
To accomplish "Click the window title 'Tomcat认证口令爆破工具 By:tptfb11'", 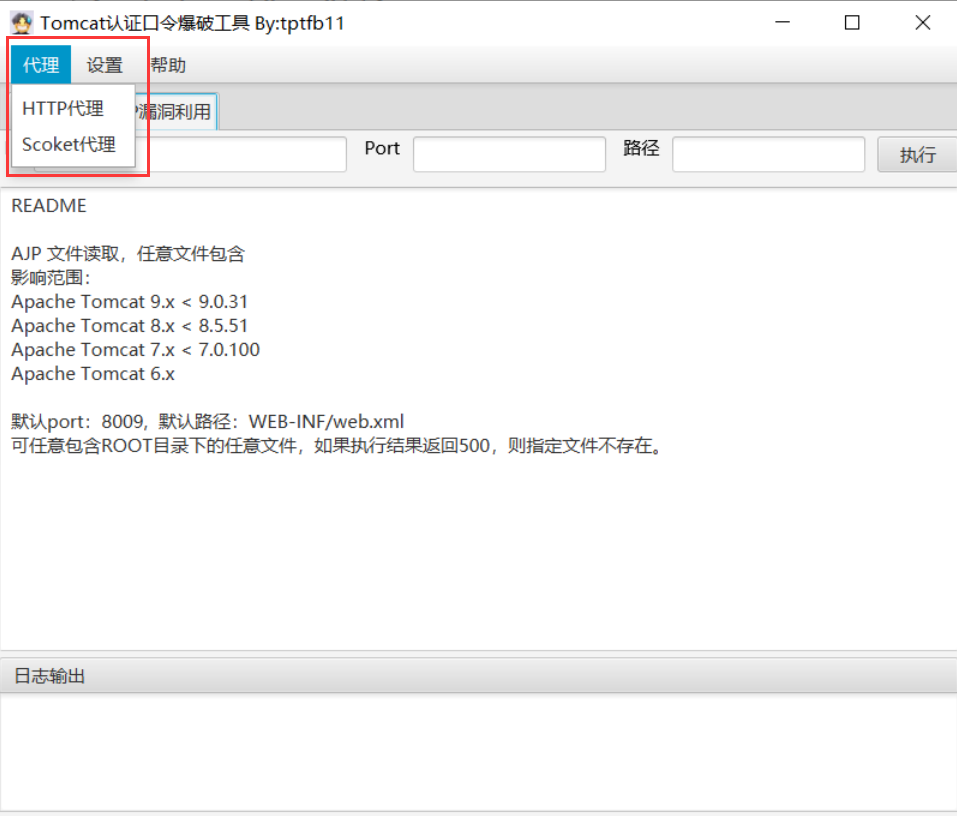I will pyautogui.click(x=192, y=23).
